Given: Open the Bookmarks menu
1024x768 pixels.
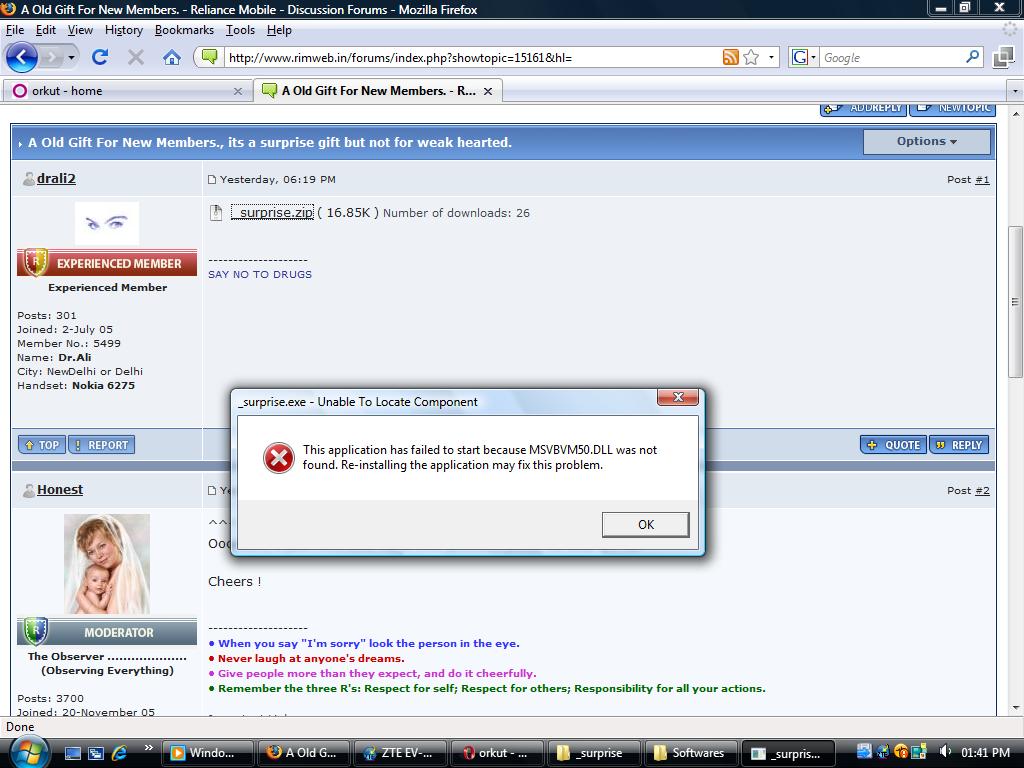Looking at the screenshot, I should coord(184,30).
